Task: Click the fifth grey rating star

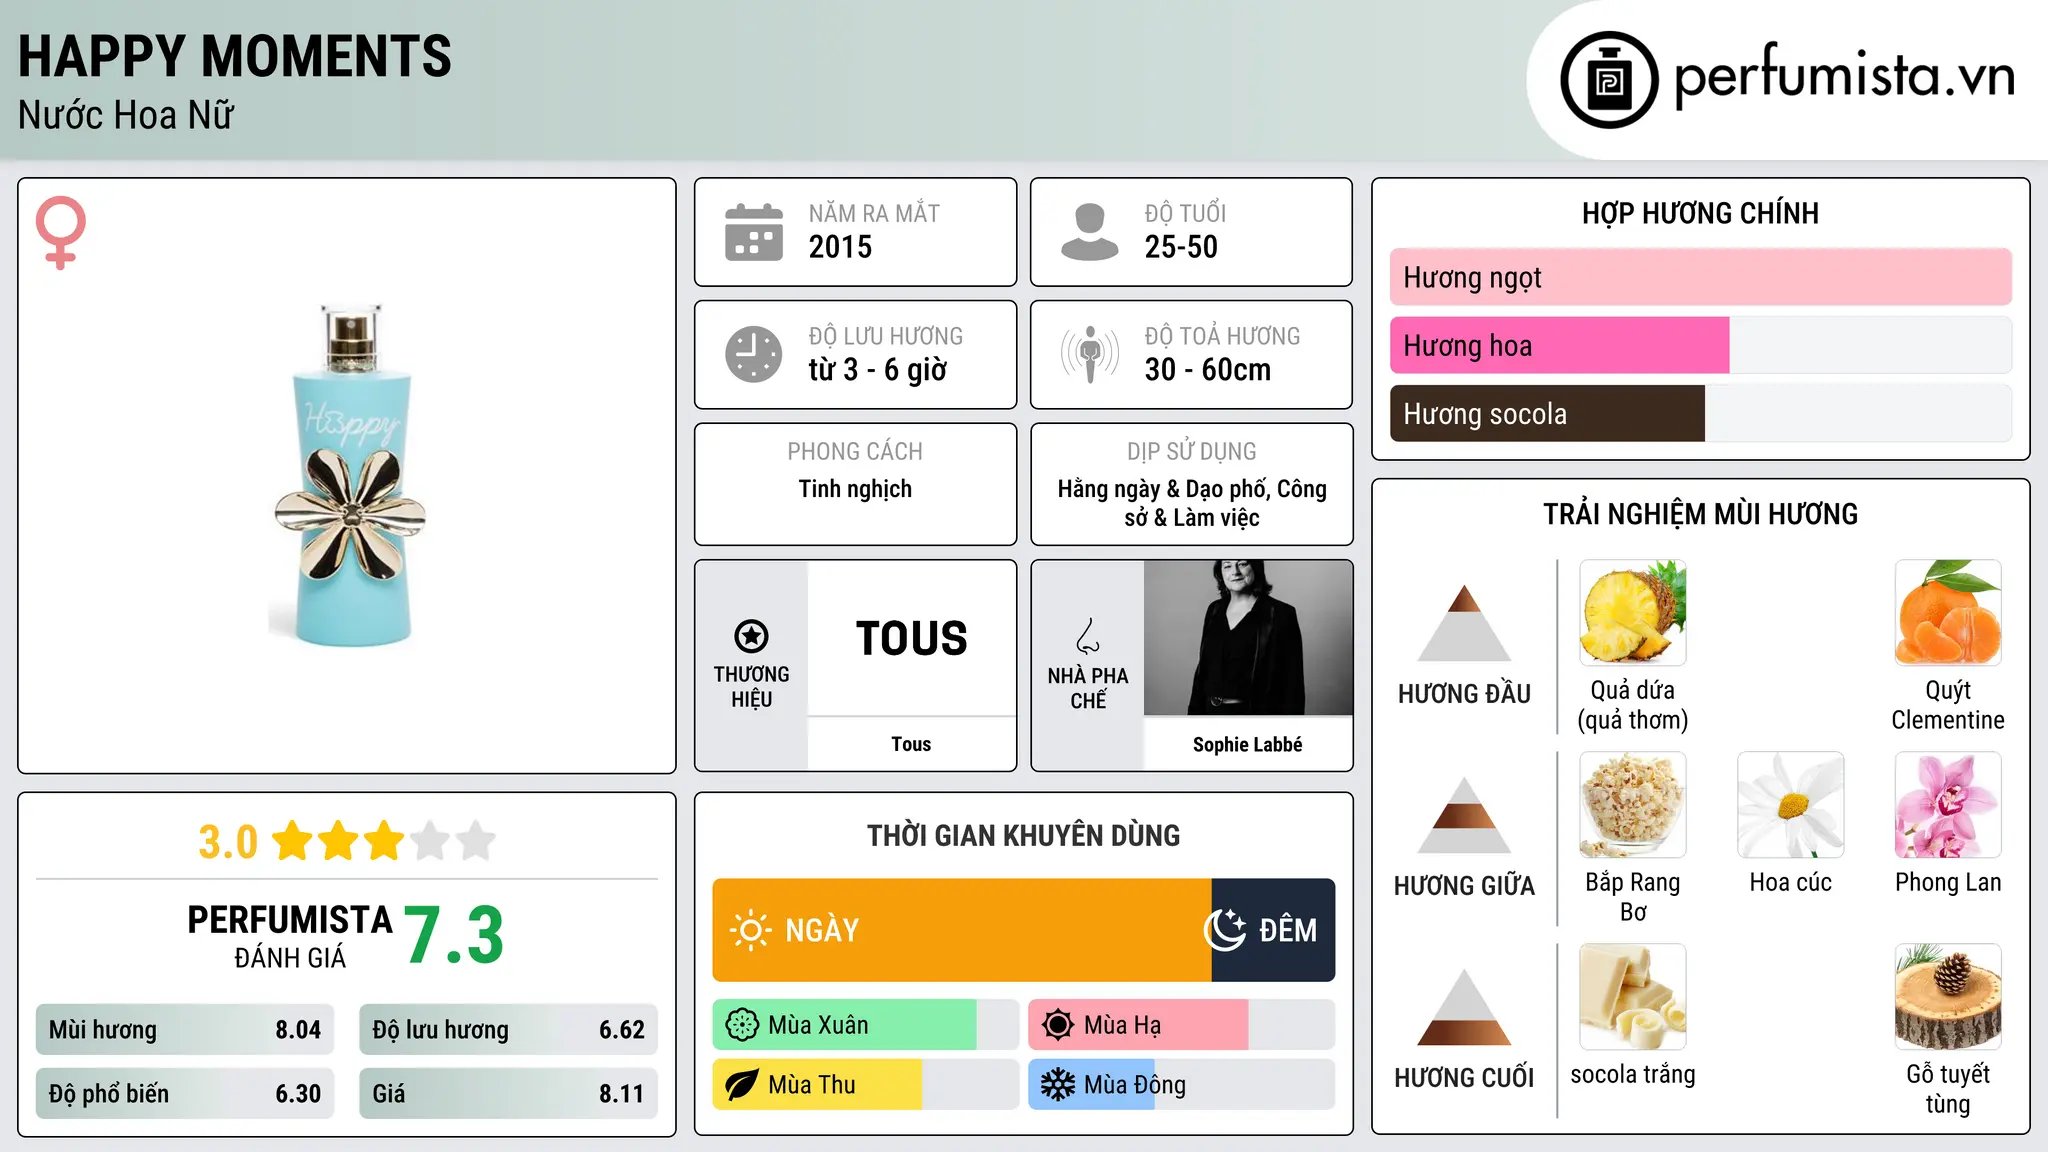Action: point(476,841)
